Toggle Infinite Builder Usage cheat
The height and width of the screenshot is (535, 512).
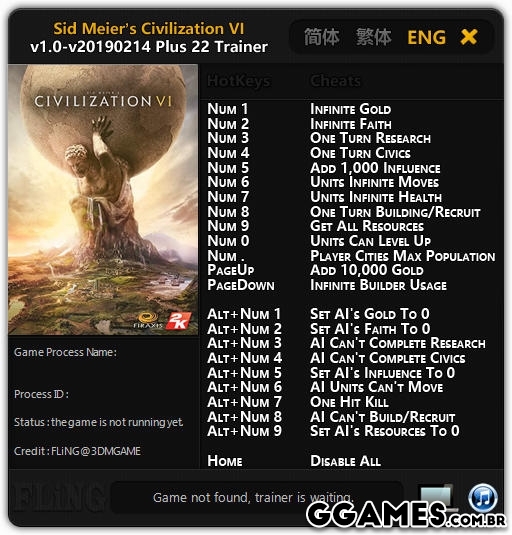(x=378, y=285)
